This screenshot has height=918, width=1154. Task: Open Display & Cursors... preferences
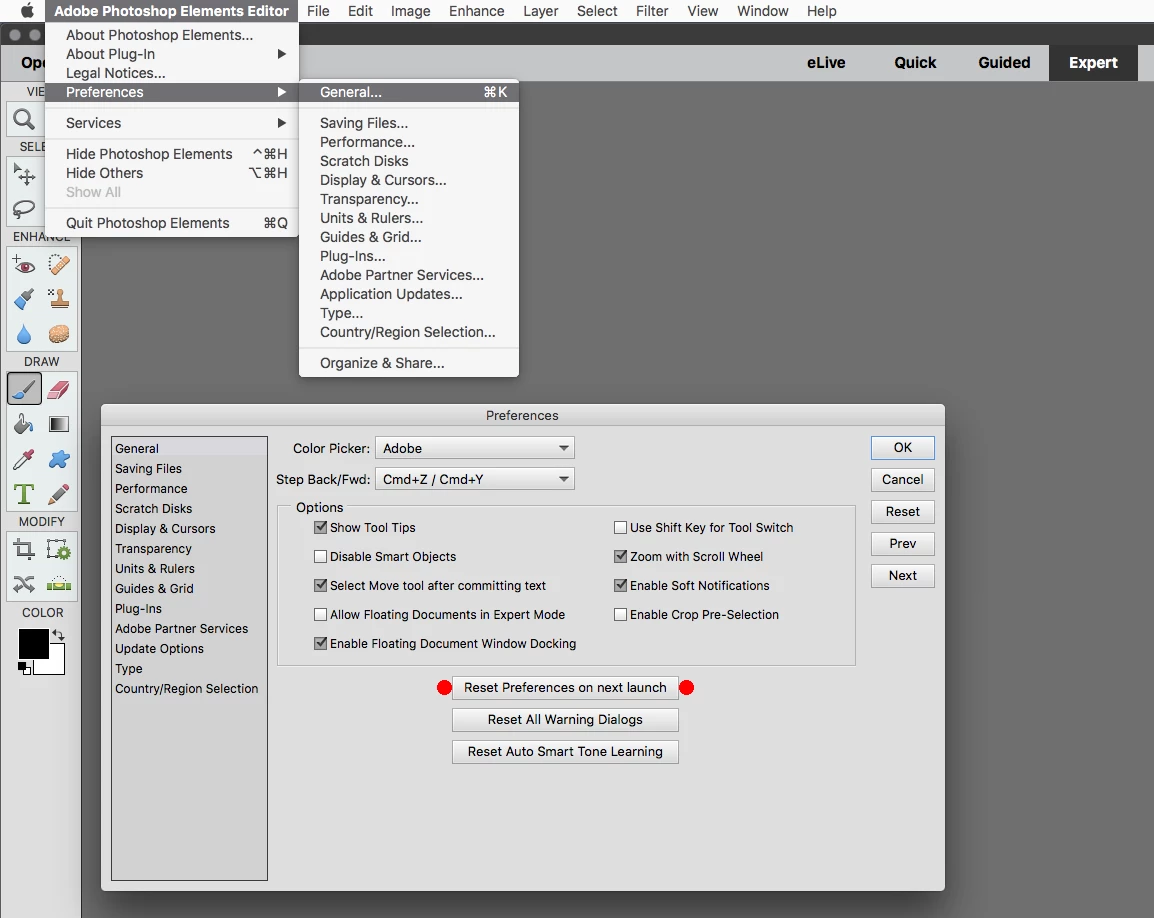(x=409, y=180)
